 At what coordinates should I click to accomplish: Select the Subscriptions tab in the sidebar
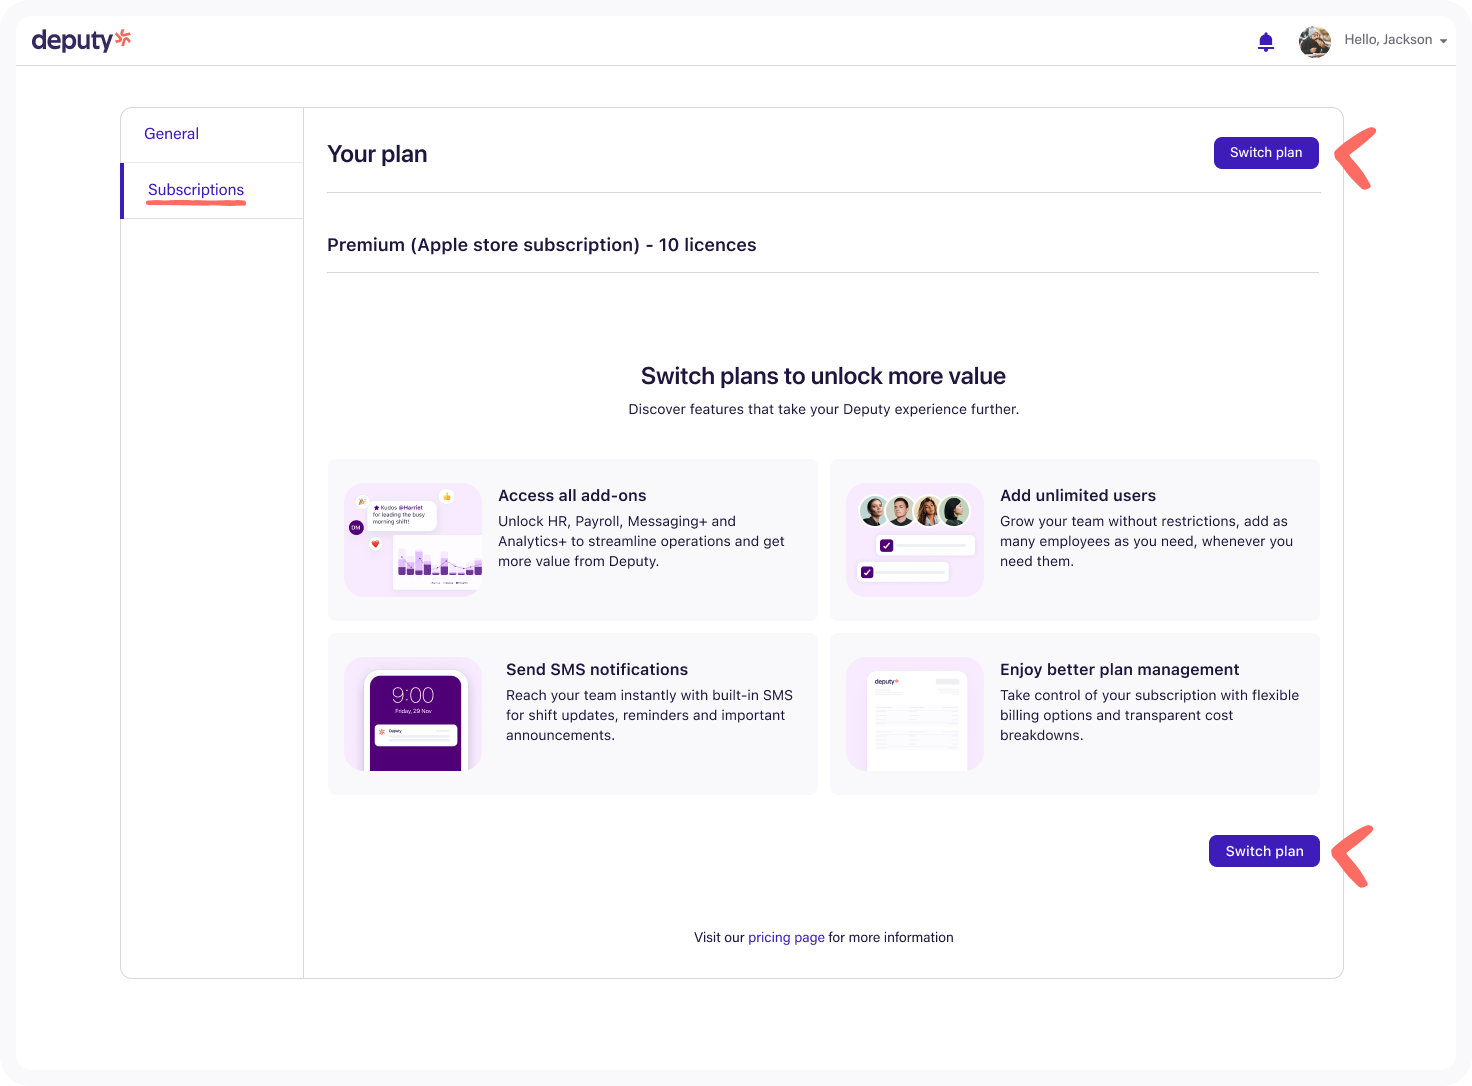196,190
